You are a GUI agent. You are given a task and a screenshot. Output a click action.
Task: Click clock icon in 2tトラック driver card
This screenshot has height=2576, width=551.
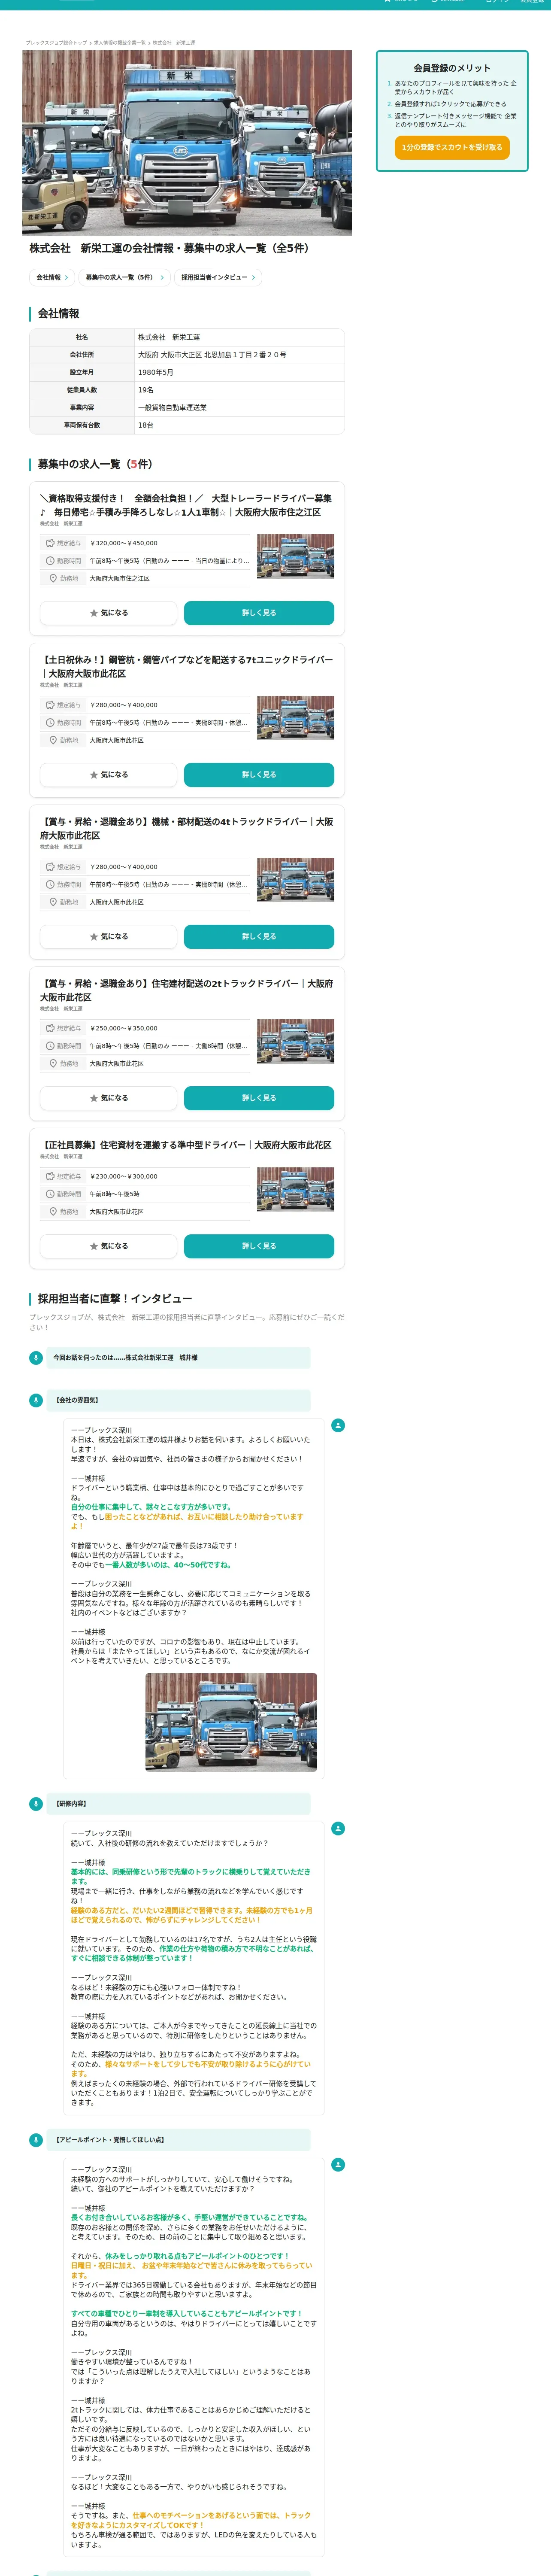pos(50,1046)
